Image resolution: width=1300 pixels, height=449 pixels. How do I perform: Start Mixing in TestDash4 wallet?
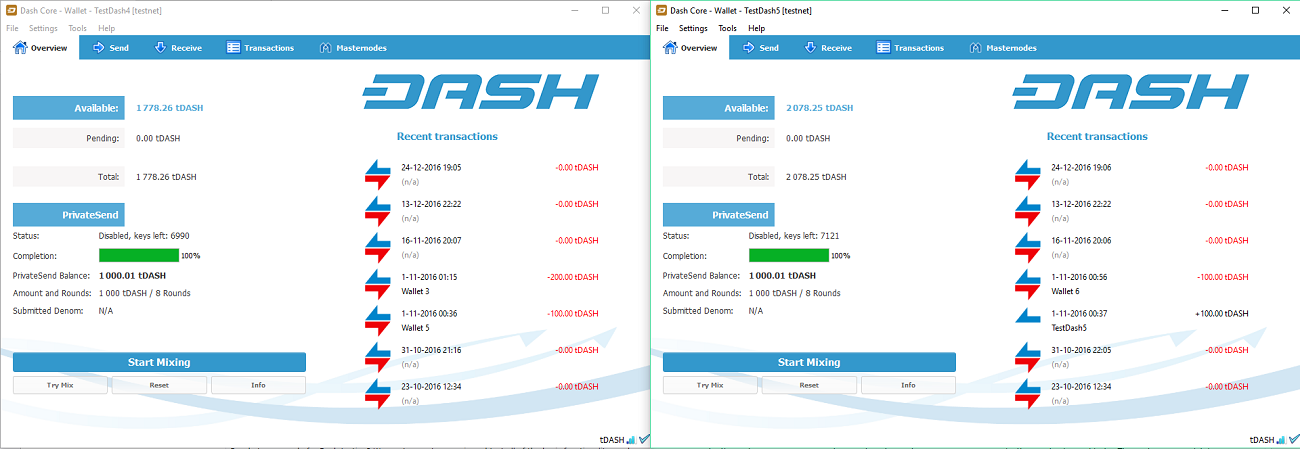point(159,362)
